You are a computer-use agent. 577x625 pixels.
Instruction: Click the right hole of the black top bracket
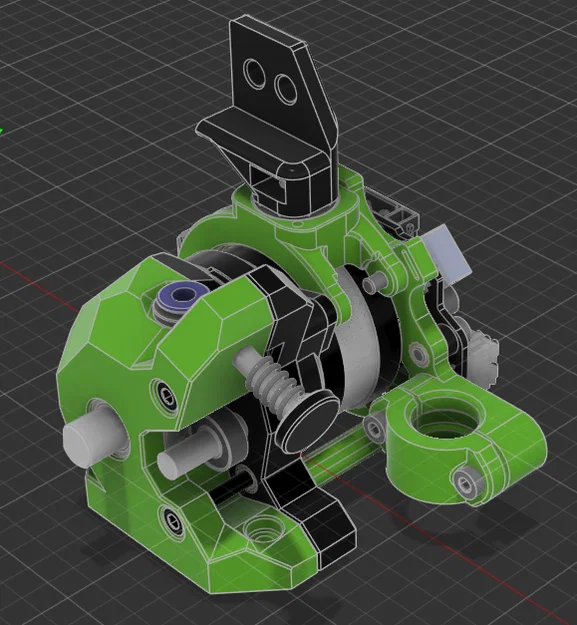(x=286, y=89)
